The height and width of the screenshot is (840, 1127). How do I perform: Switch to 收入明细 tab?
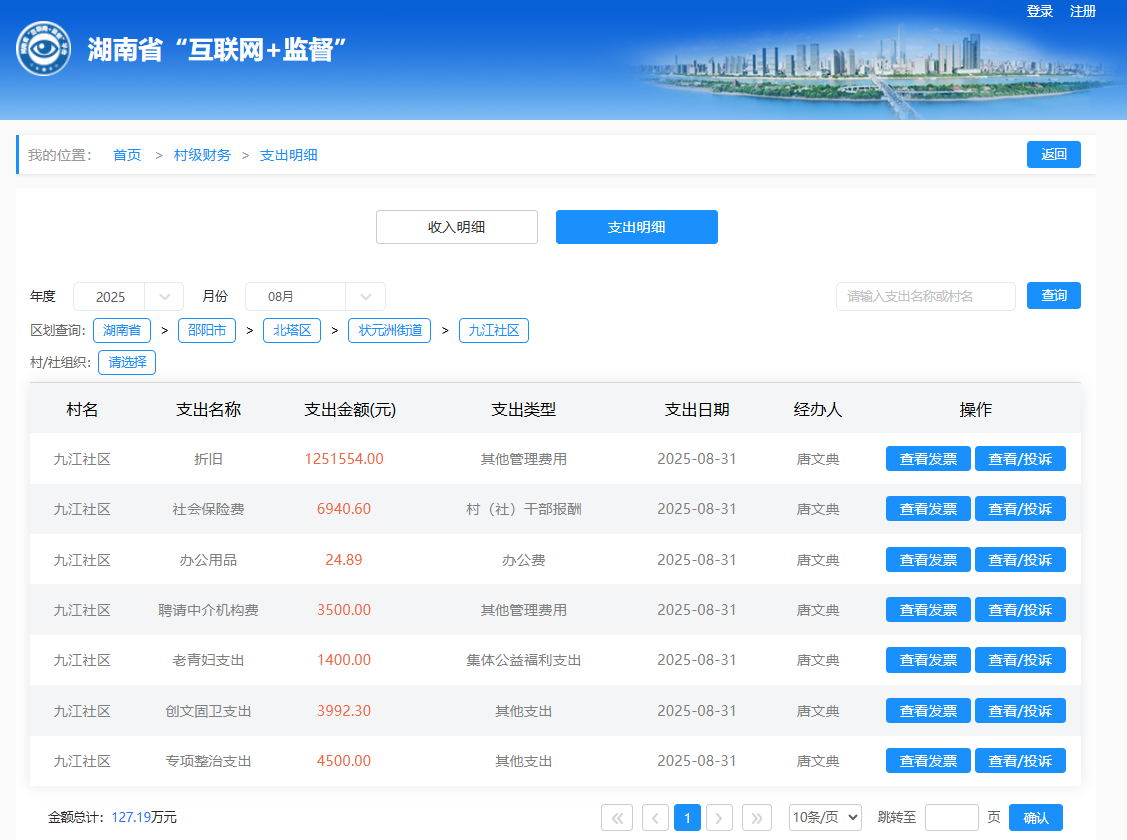click(x=457, y=227)
